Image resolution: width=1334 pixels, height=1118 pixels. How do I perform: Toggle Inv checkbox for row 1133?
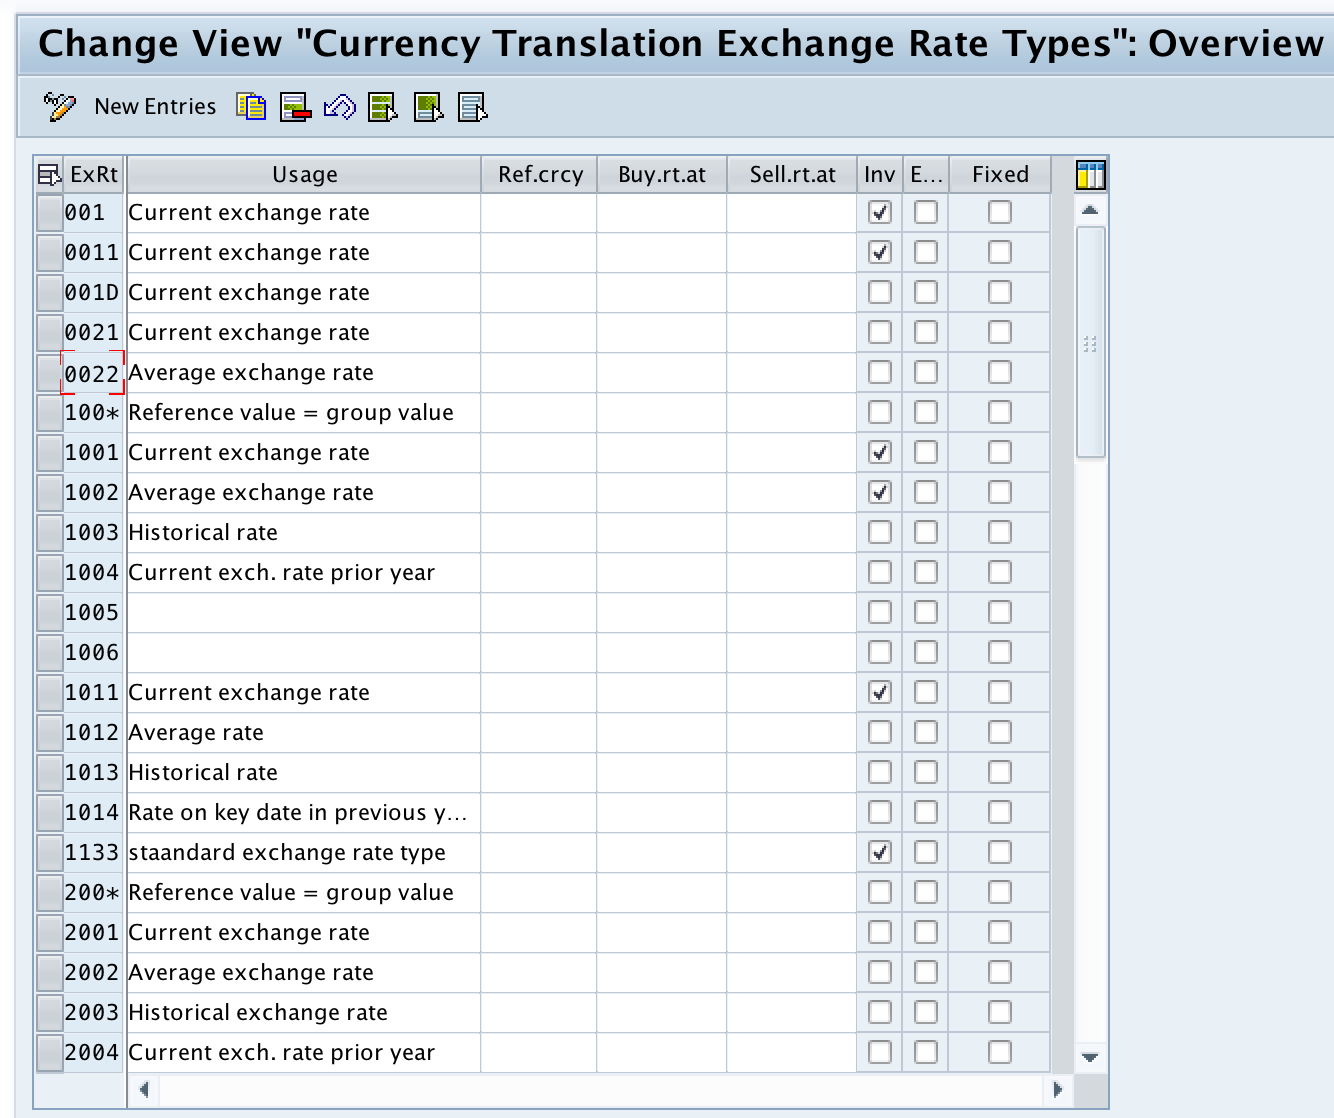[880, 852]
